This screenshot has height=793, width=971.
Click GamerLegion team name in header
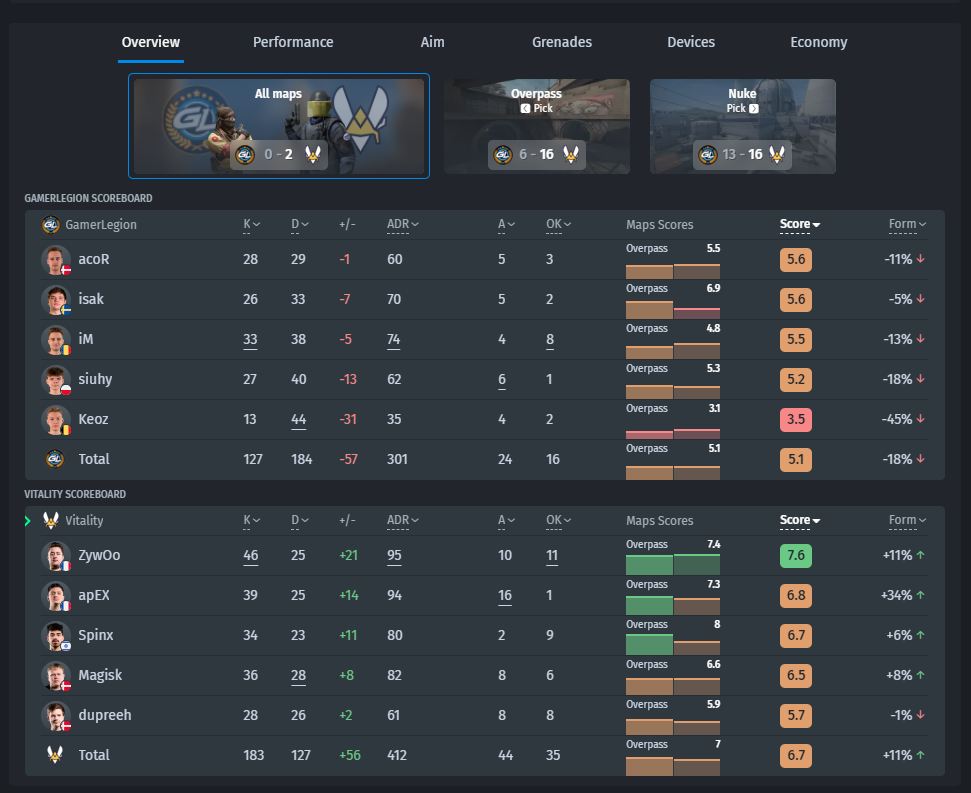[x=101, y=225]
